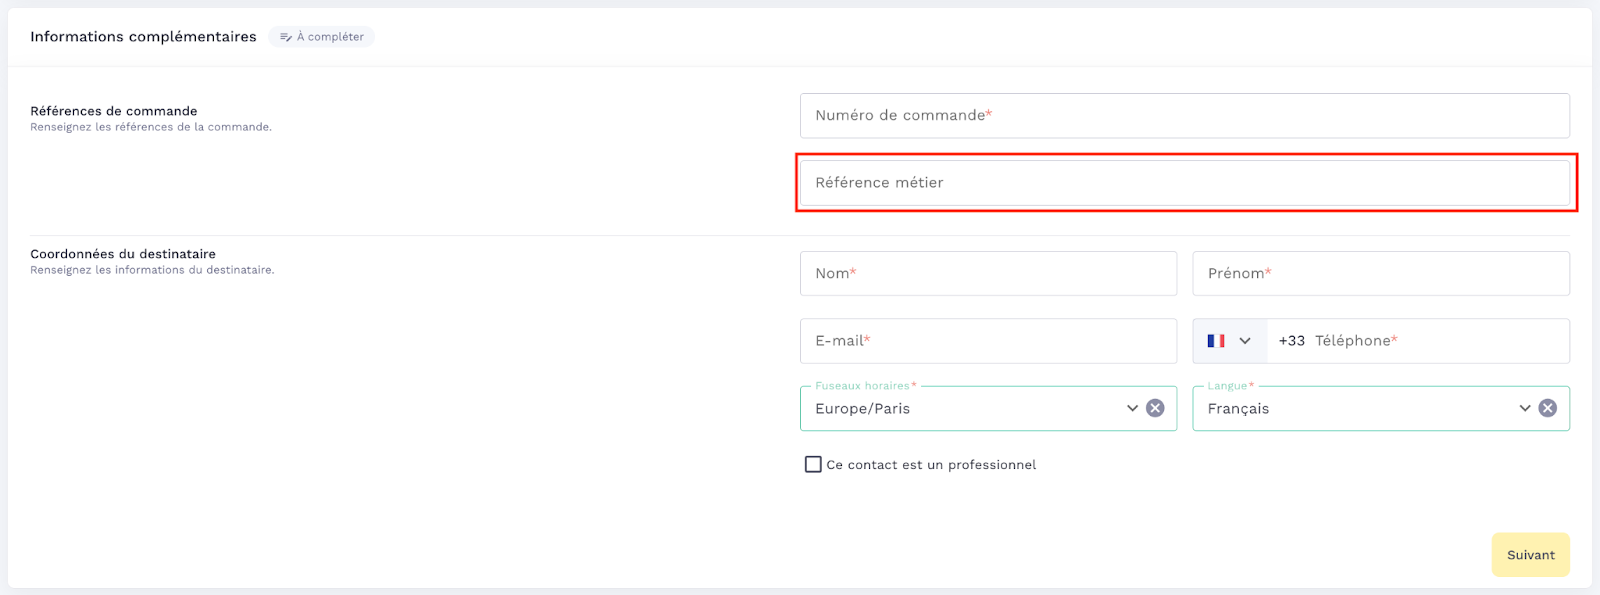Focus the Numéro de commande field
This screenshot has height=595, width=1600.
click(1184, 116)
